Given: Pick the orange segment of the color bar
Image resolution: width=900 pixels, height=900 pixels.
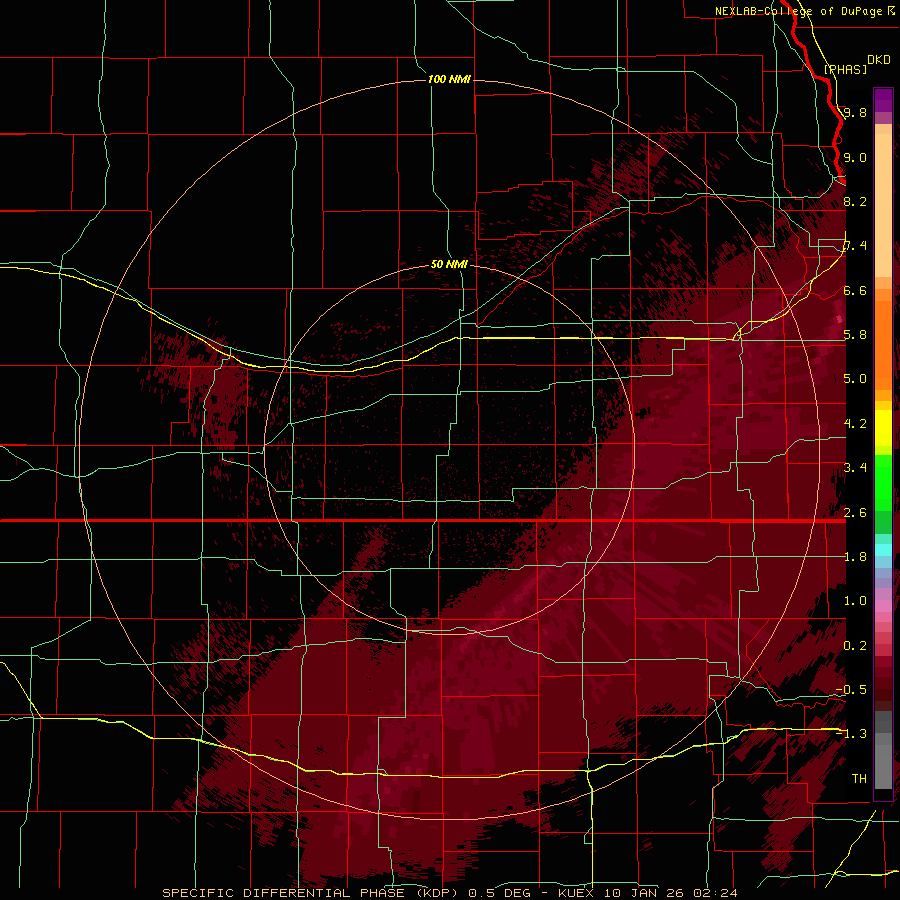Looking at the screenshot, I should [883, 339].
